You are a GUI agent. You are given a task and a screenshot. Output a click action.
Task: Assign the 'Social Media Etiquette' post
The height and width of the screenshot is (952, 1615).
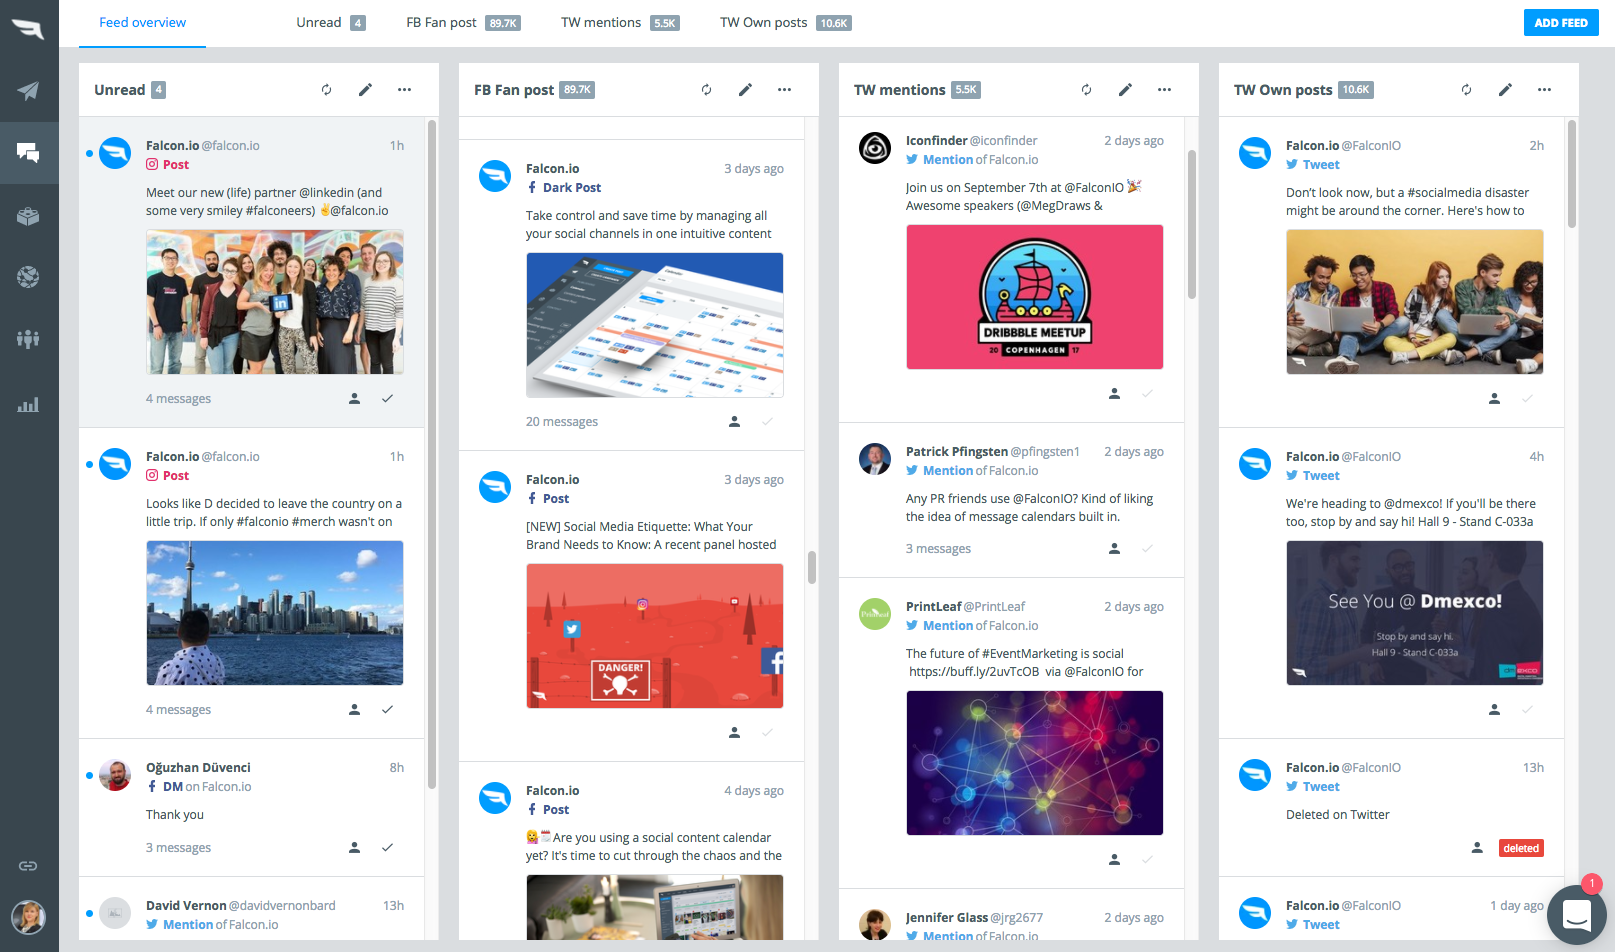tap(734, 732)
